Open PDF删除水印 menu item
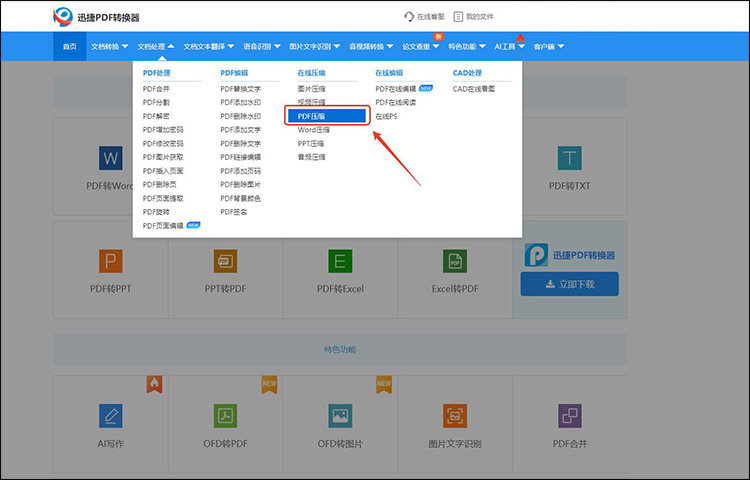Image resolution: width=750 pixels, height=480 pixels. click(x=241, y=116)
